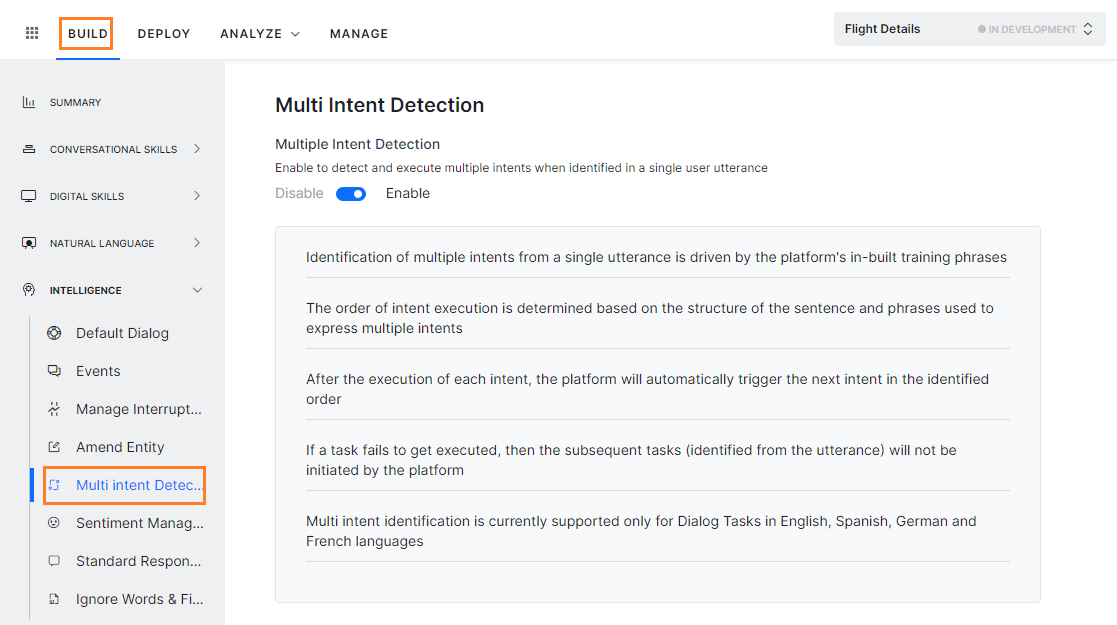
Task: Click the Default Dialog globe icon
Action: [56, 332]
